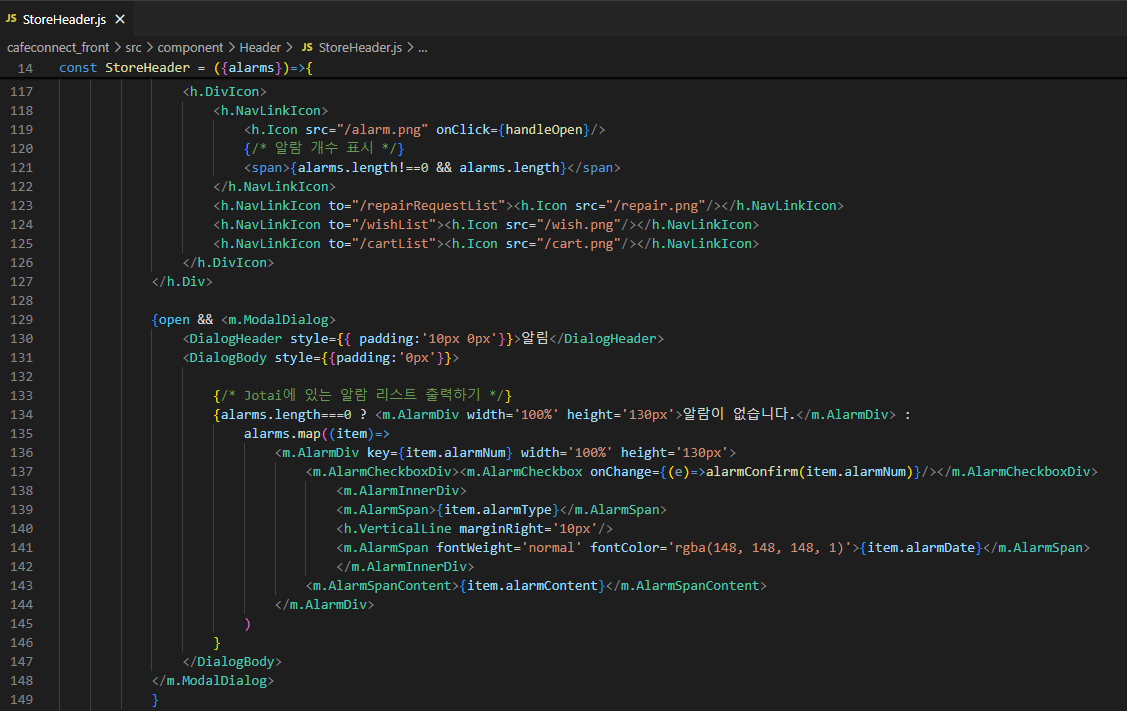Click the "/repair.png" string
1127x711 pixels.
[656, 206]
